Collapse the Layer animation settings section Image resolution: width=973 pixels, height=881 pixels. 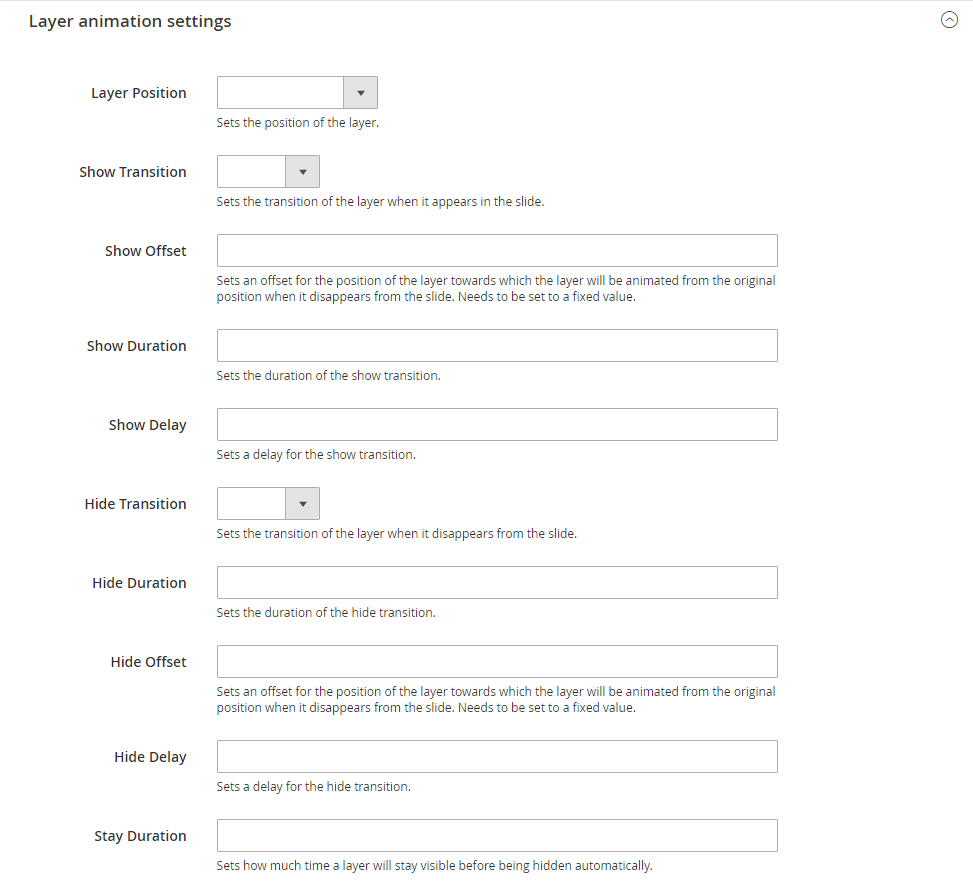[949, 20]
